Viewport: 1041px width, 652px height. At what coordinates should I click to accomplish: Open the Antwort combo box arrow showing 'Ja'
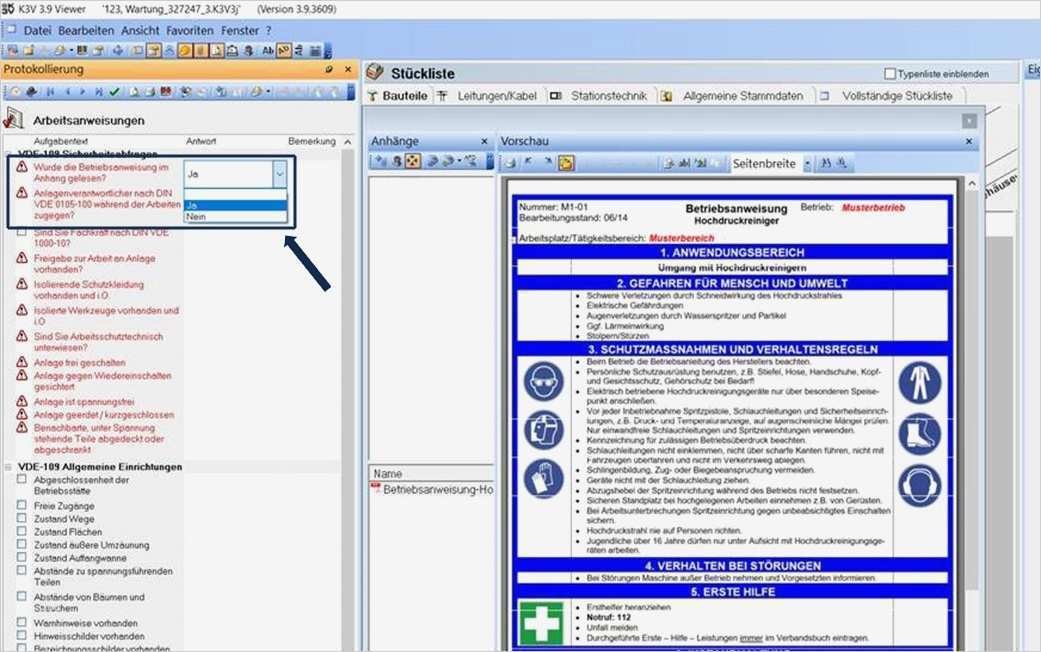[280, 174]
